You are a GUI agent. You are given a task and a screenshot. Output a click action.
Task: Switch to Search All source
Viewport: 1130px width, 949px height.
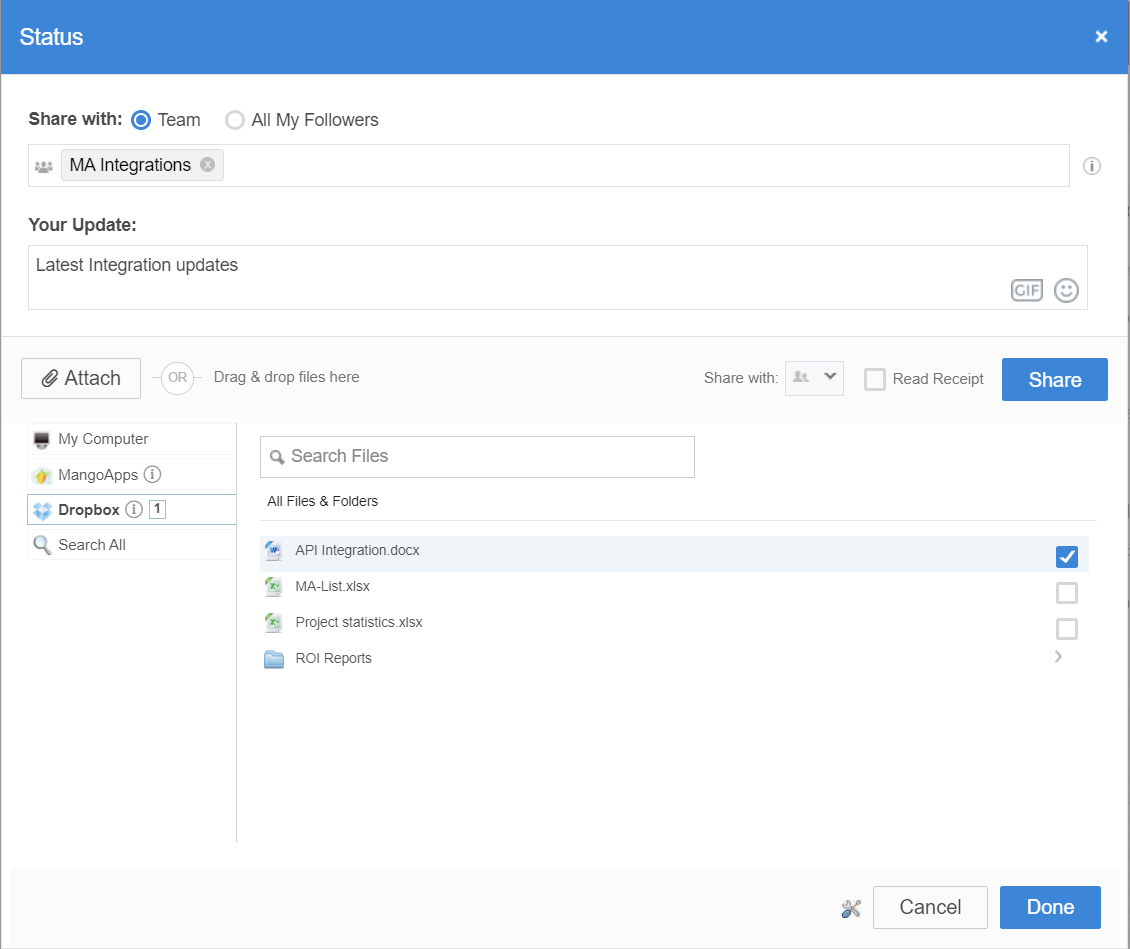point(92,545)
